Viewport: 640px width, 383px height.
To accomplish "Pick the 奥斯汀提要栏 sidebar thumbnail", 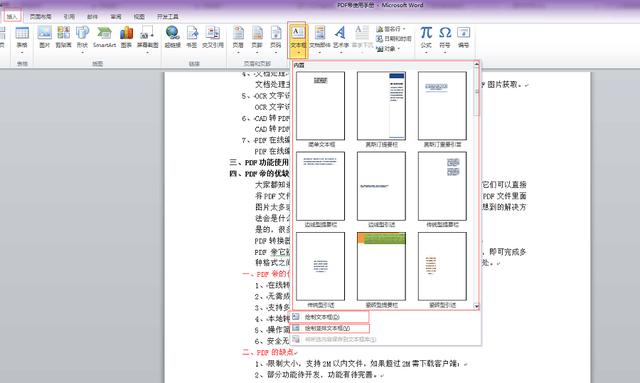I will click(381, 106).
